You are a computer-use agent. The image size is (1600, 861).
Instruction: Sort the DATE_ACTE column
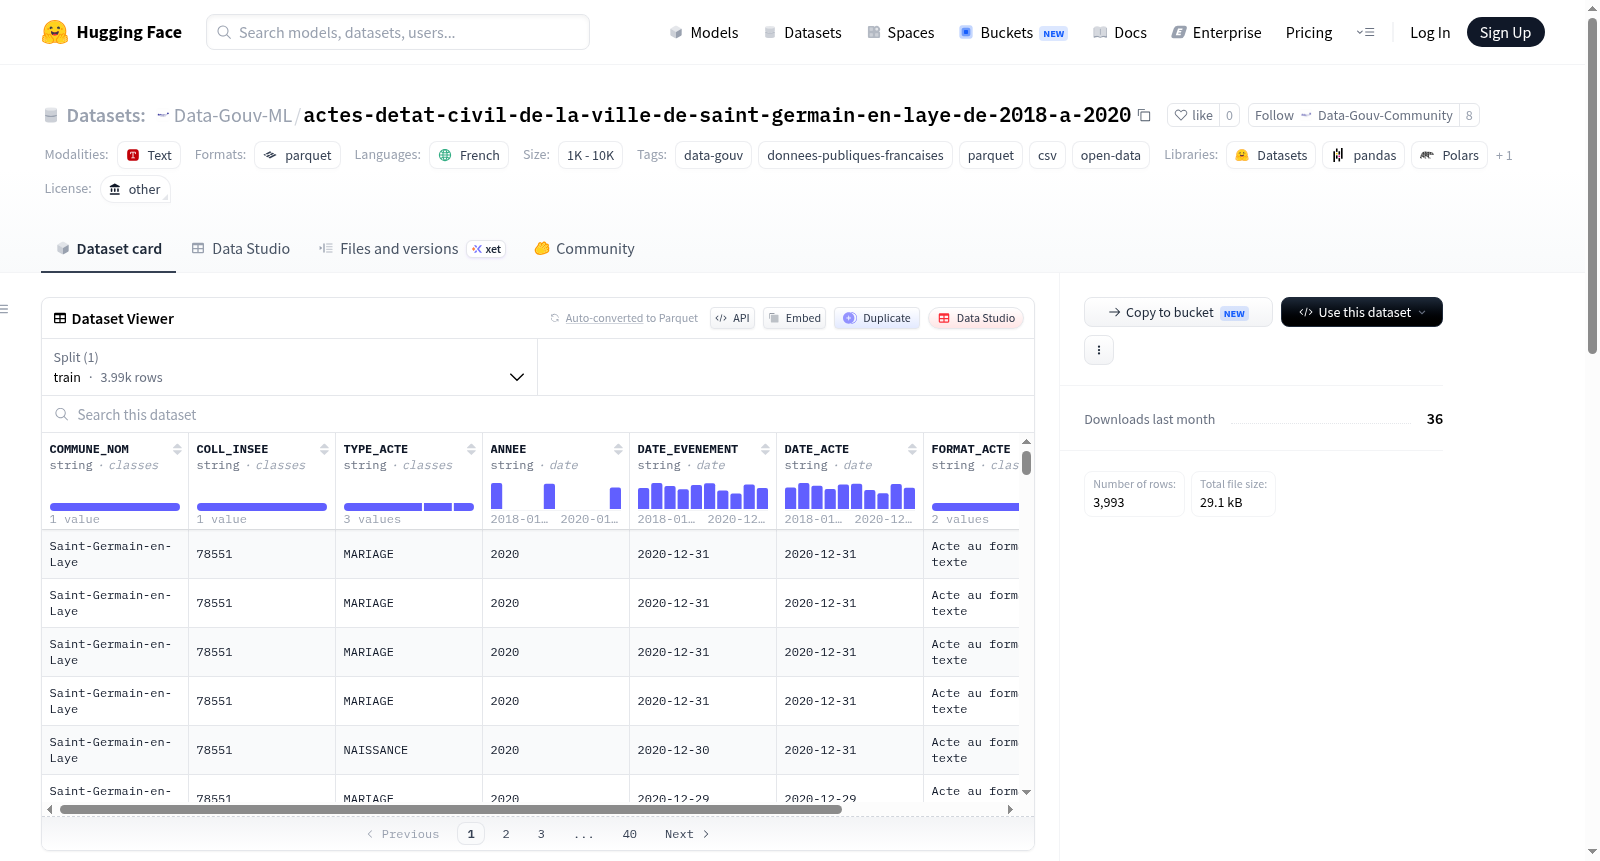click(912, 449)
